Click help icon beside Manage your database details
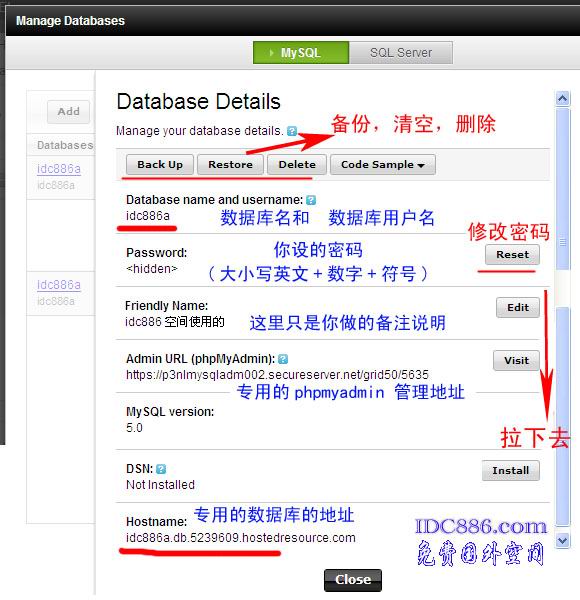Viewport: 580px width, 600px height. coord(292,131)
